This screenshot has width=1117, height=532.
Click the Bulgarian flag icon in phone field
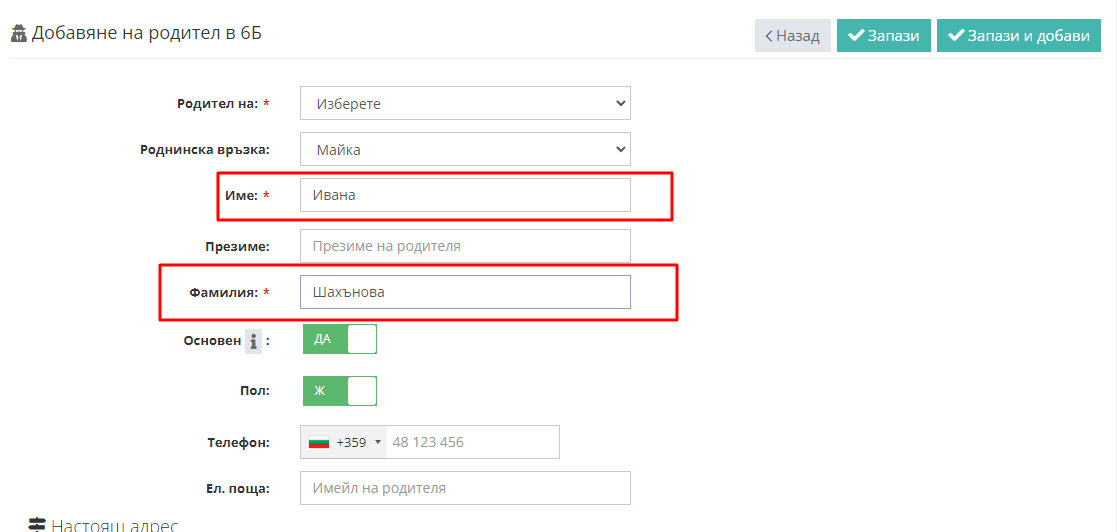(x=318, y=442)
